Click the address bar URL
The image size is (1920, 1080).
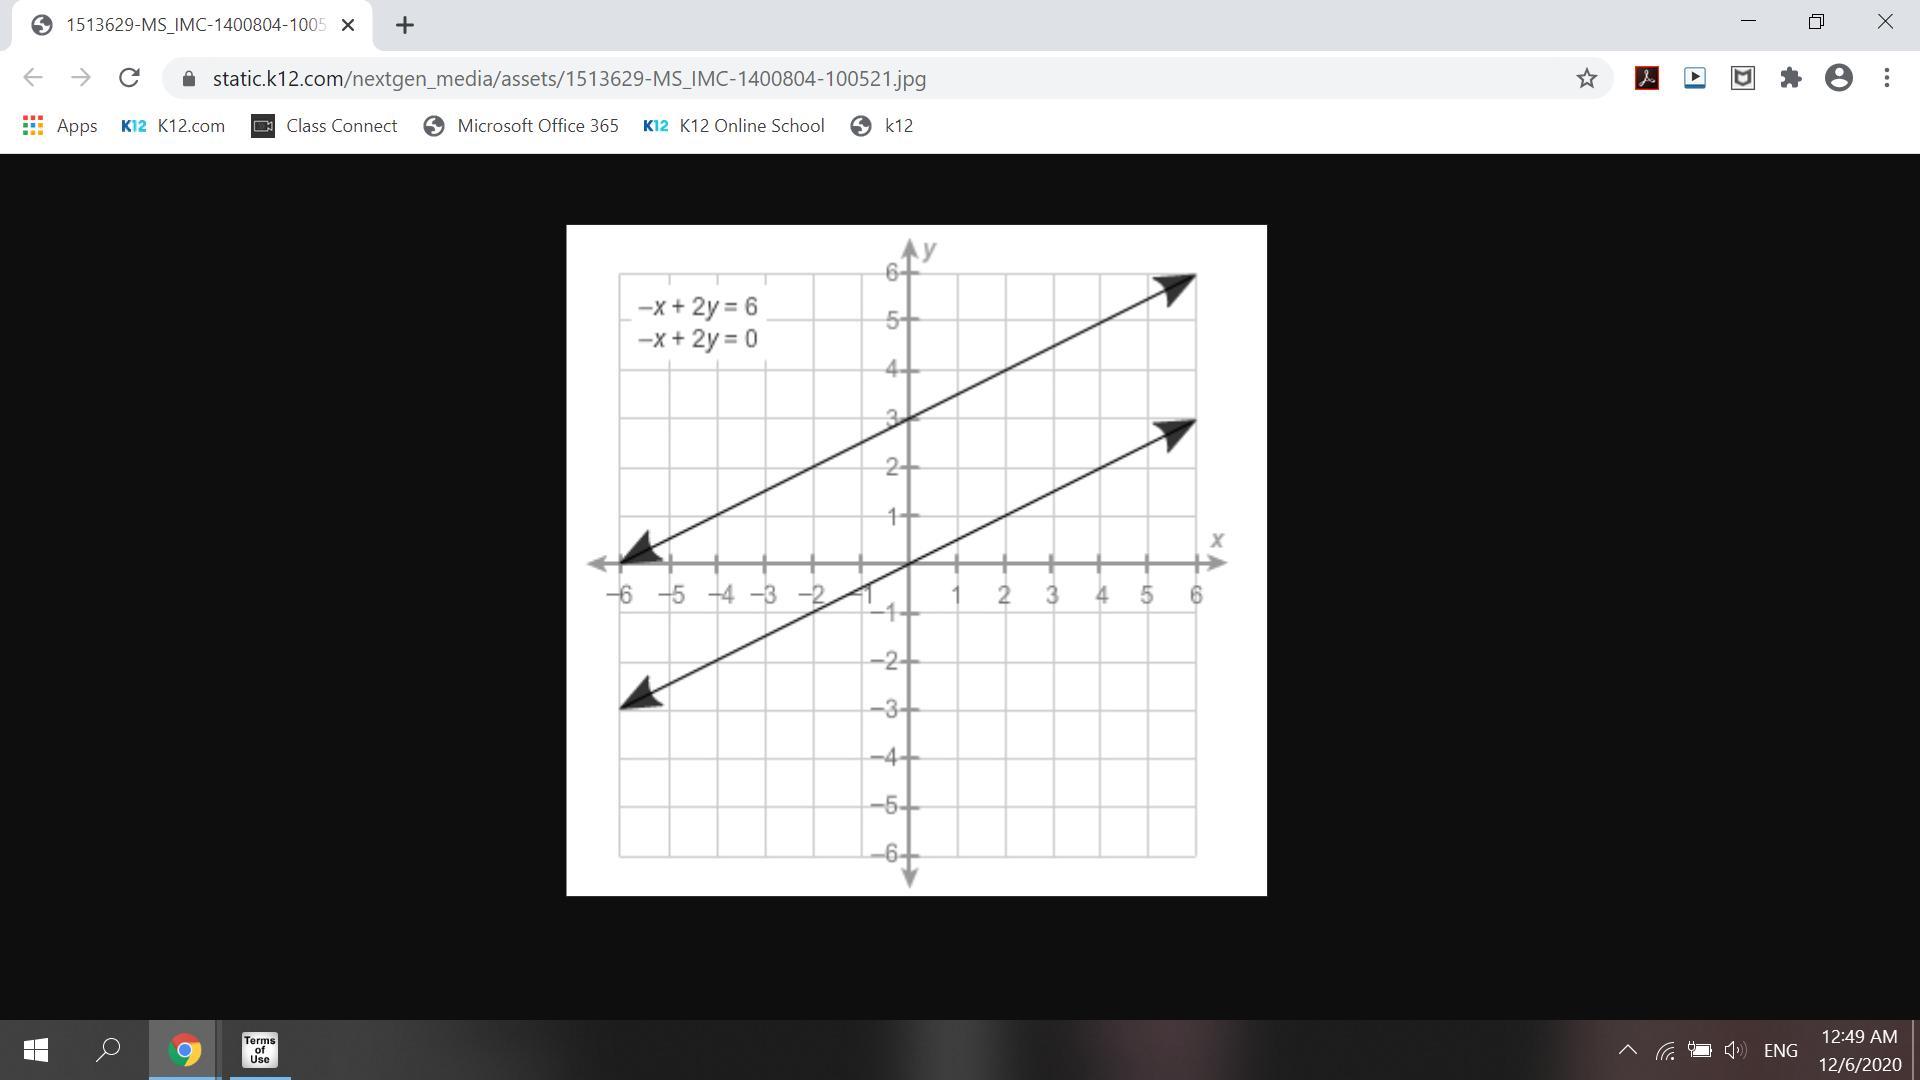pos(568,78)
